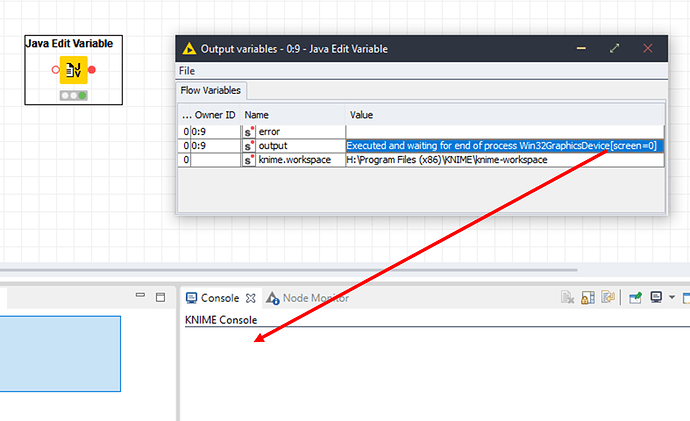This screenshot has width=690, height=421.
Task: Select the 'Executed and waiting for end' value cell
Action: (x=505, y=146)
